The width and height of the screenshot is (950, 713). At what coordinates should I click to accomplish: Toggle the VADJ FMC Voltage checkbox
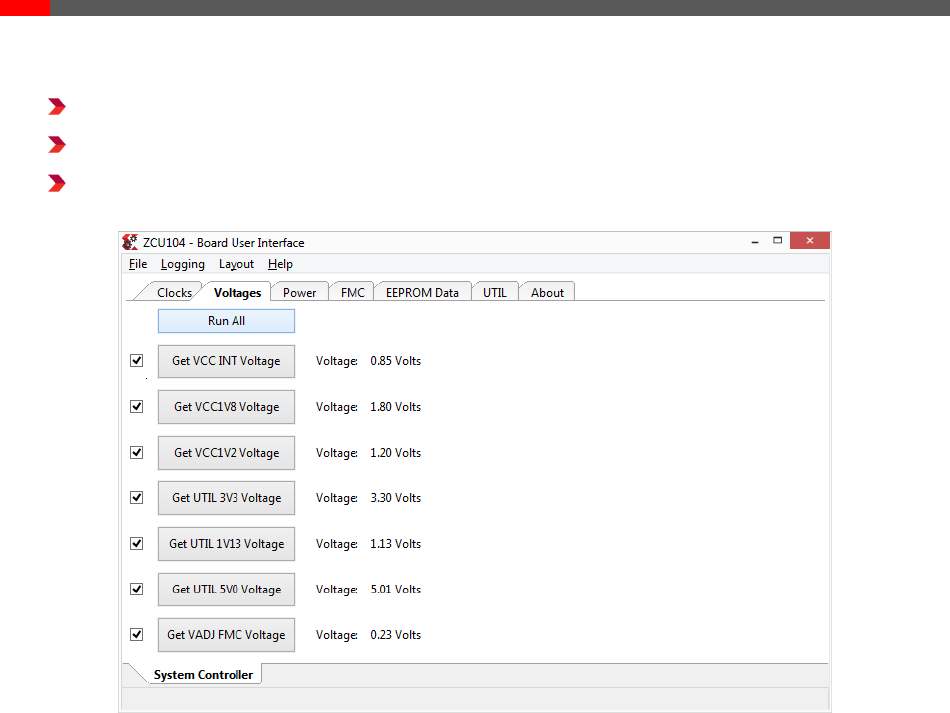pyautogui.click(x=137, y=635)
